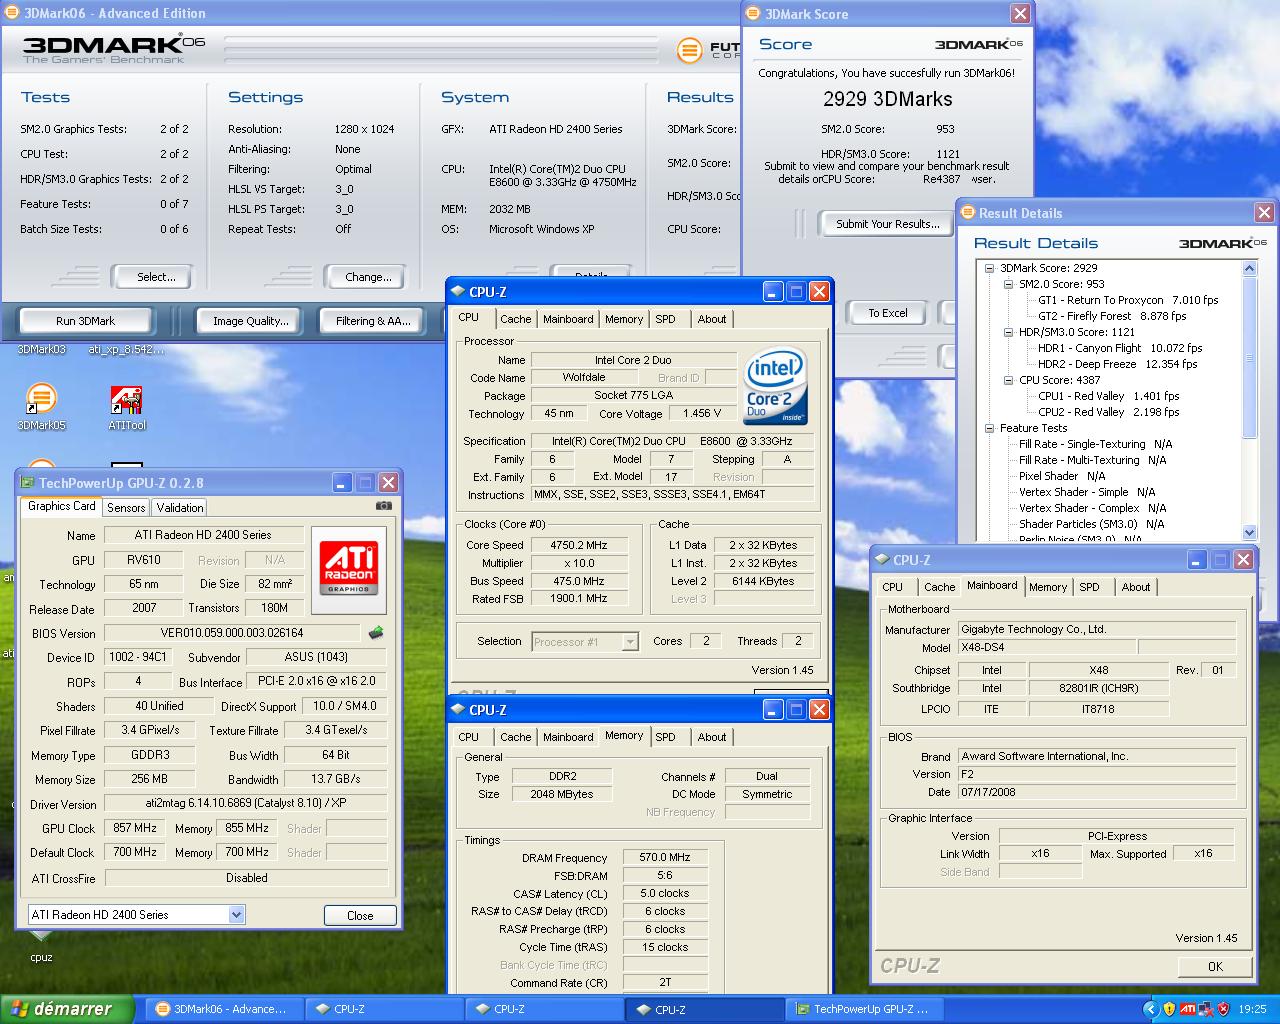Click the GPU-Z screenshot camera icon

383,506
